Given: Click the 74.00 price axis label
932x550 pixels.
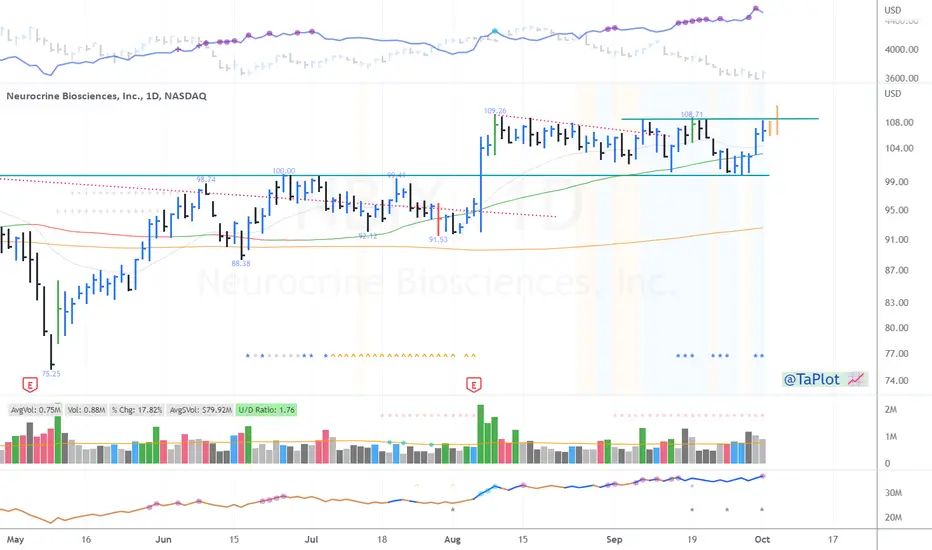Looking at the screenshot, I should 897,381.
